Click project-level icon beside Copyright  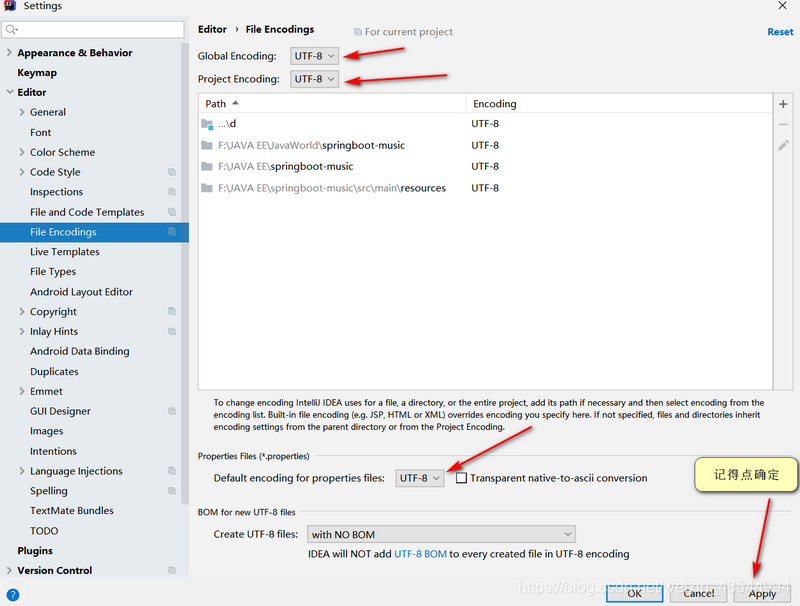[172, 311]
